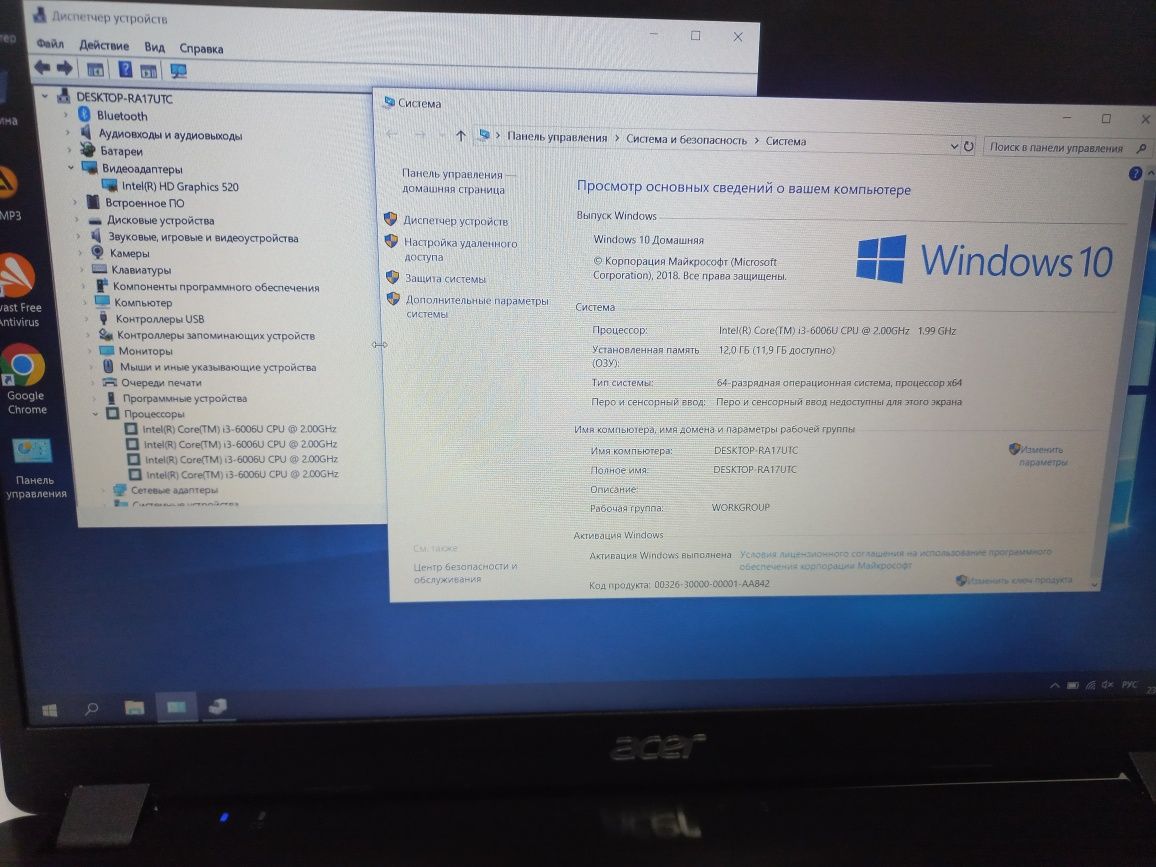The height and width of the screenshot is (867, 1156).
Task: Scan for hardware changes via monitor icon
Action: tap(178, 72)
